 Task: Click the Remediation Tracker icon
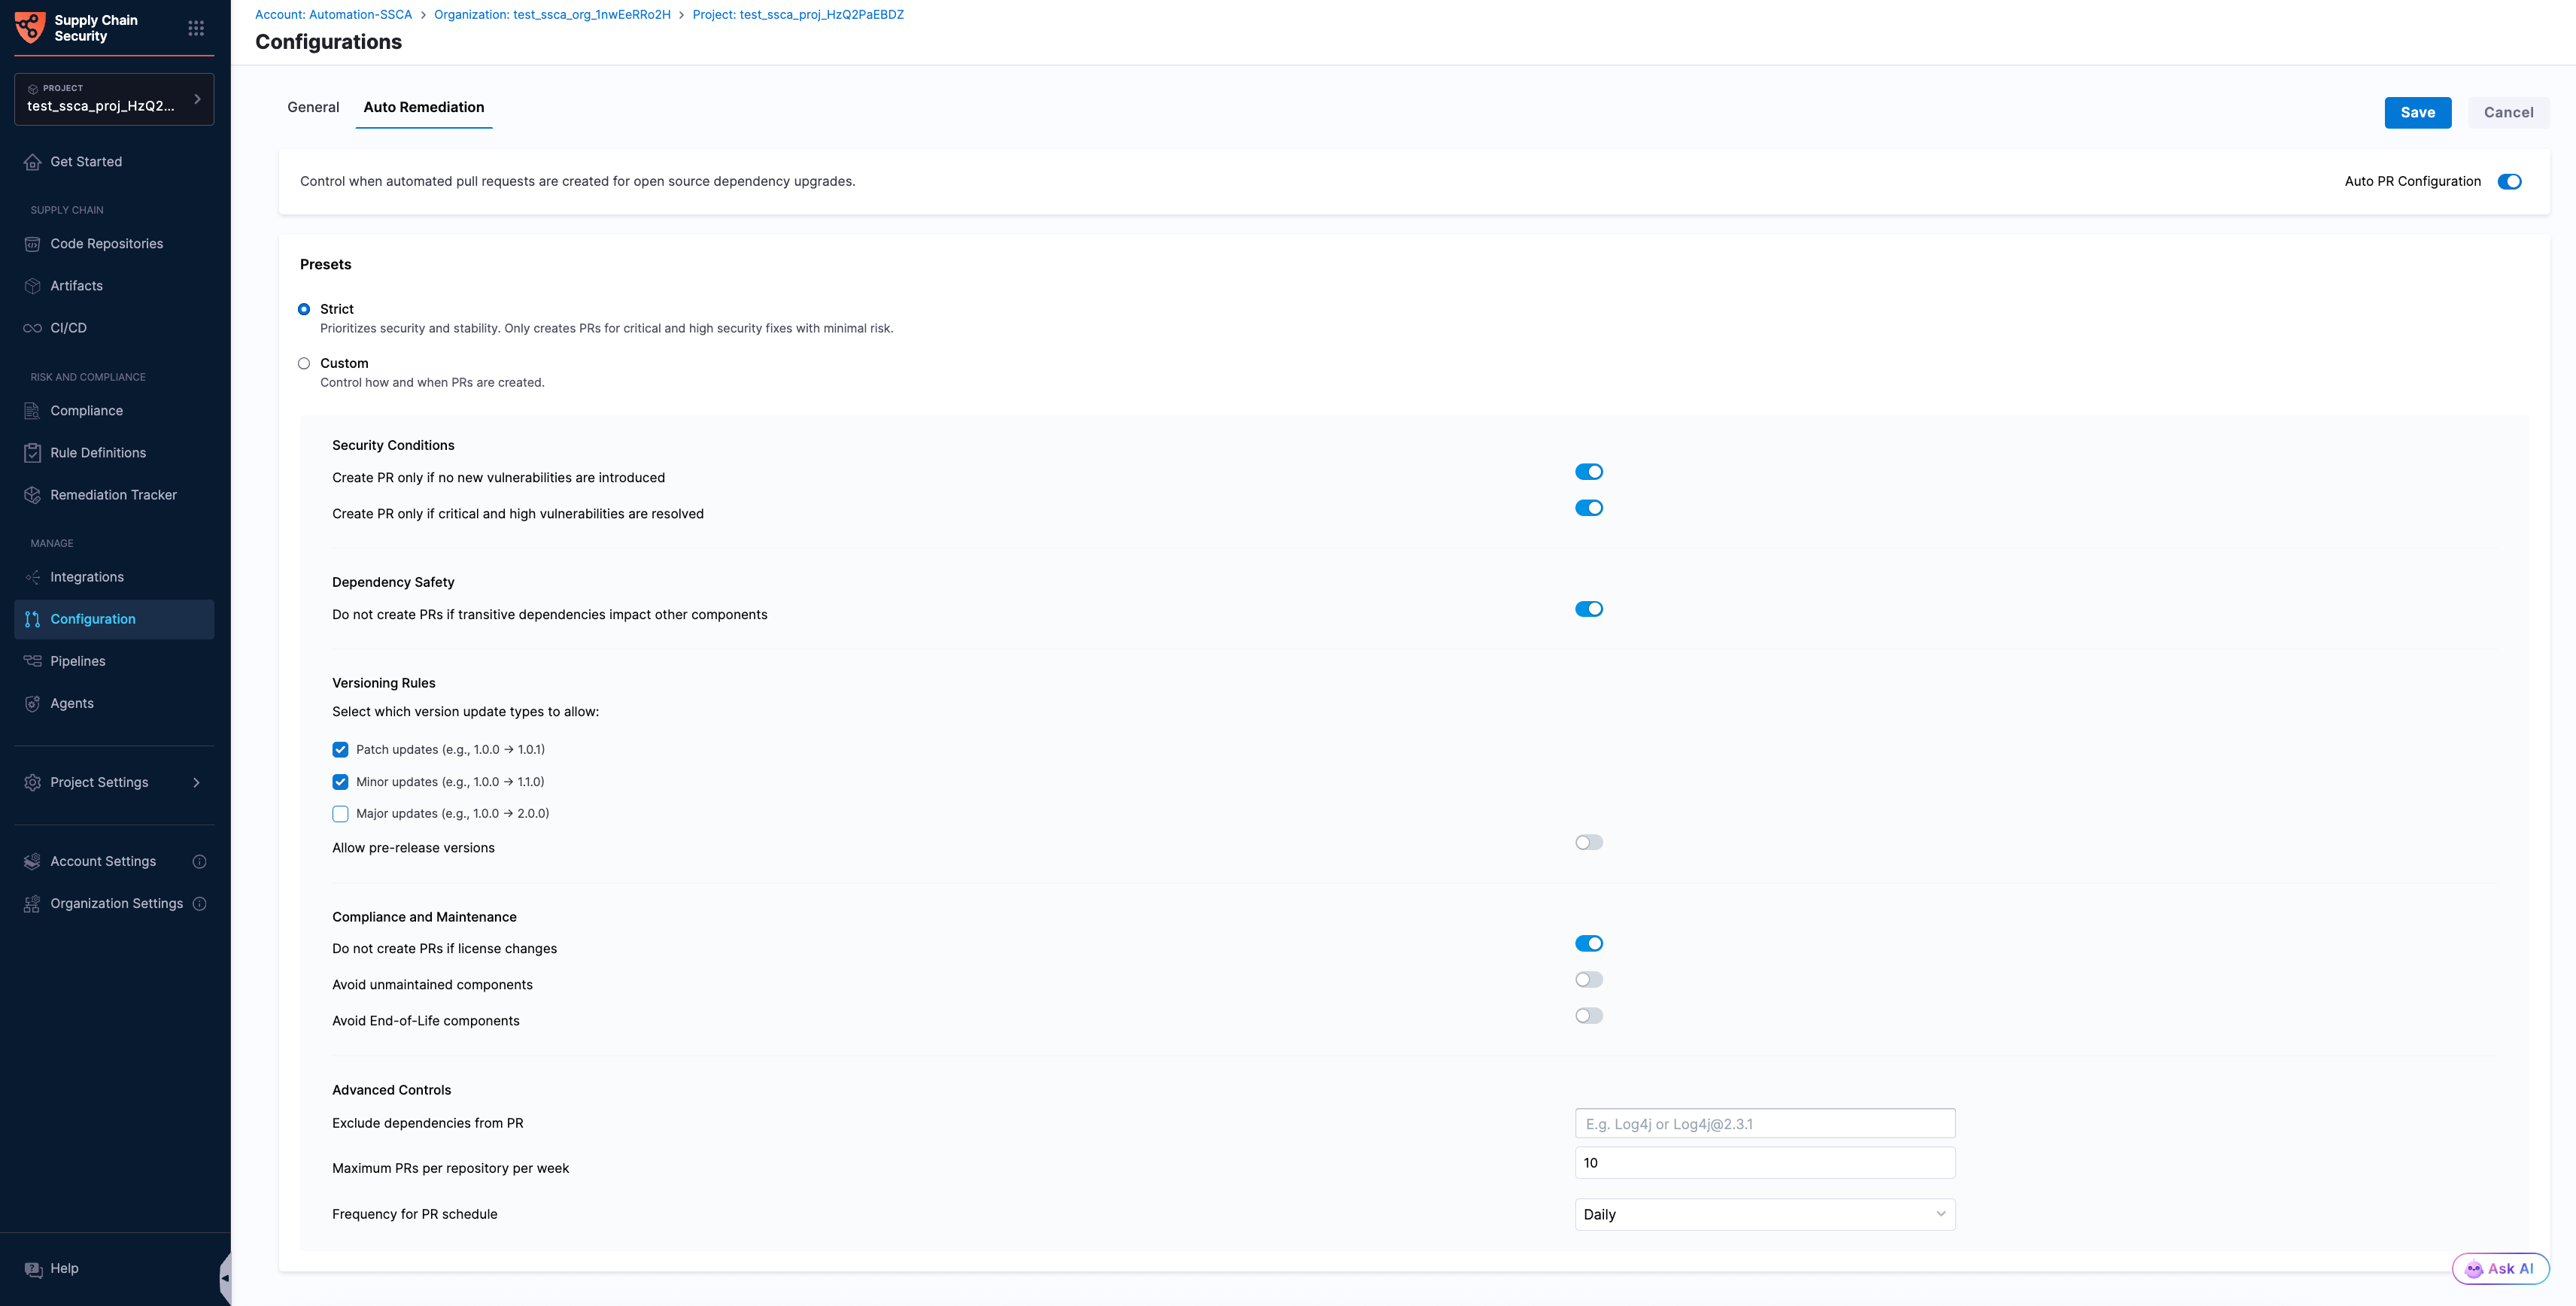click(32, 495)
